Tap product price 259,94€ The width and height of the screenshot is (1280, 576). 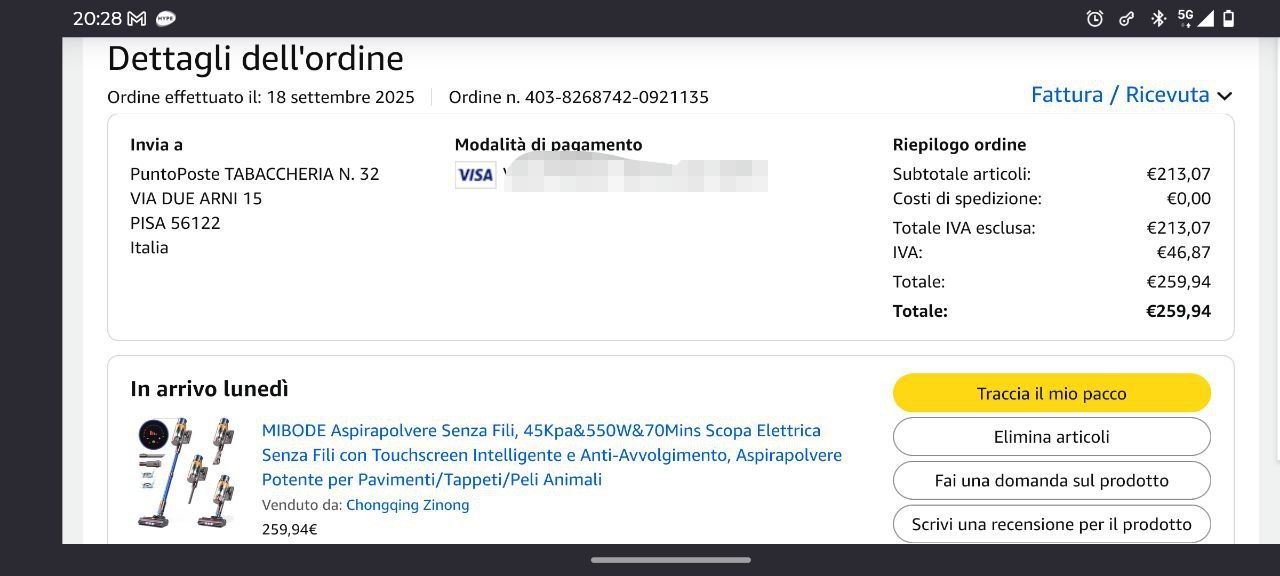click(x=290, y=530)
